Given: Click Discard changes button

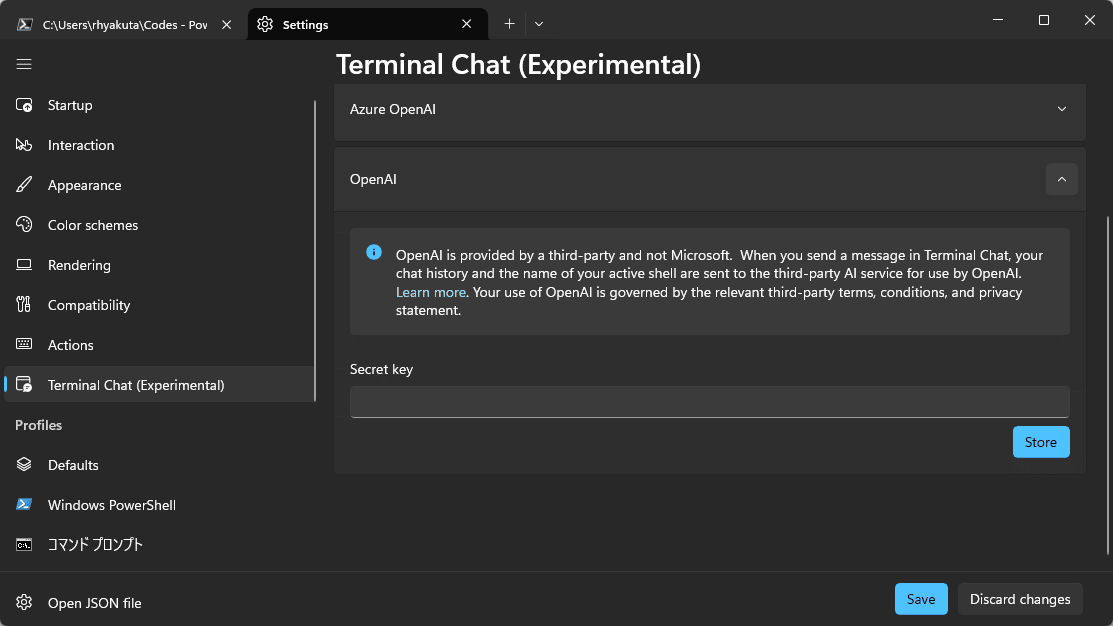Looking at the screenshot, I should tap(1020, 599).
